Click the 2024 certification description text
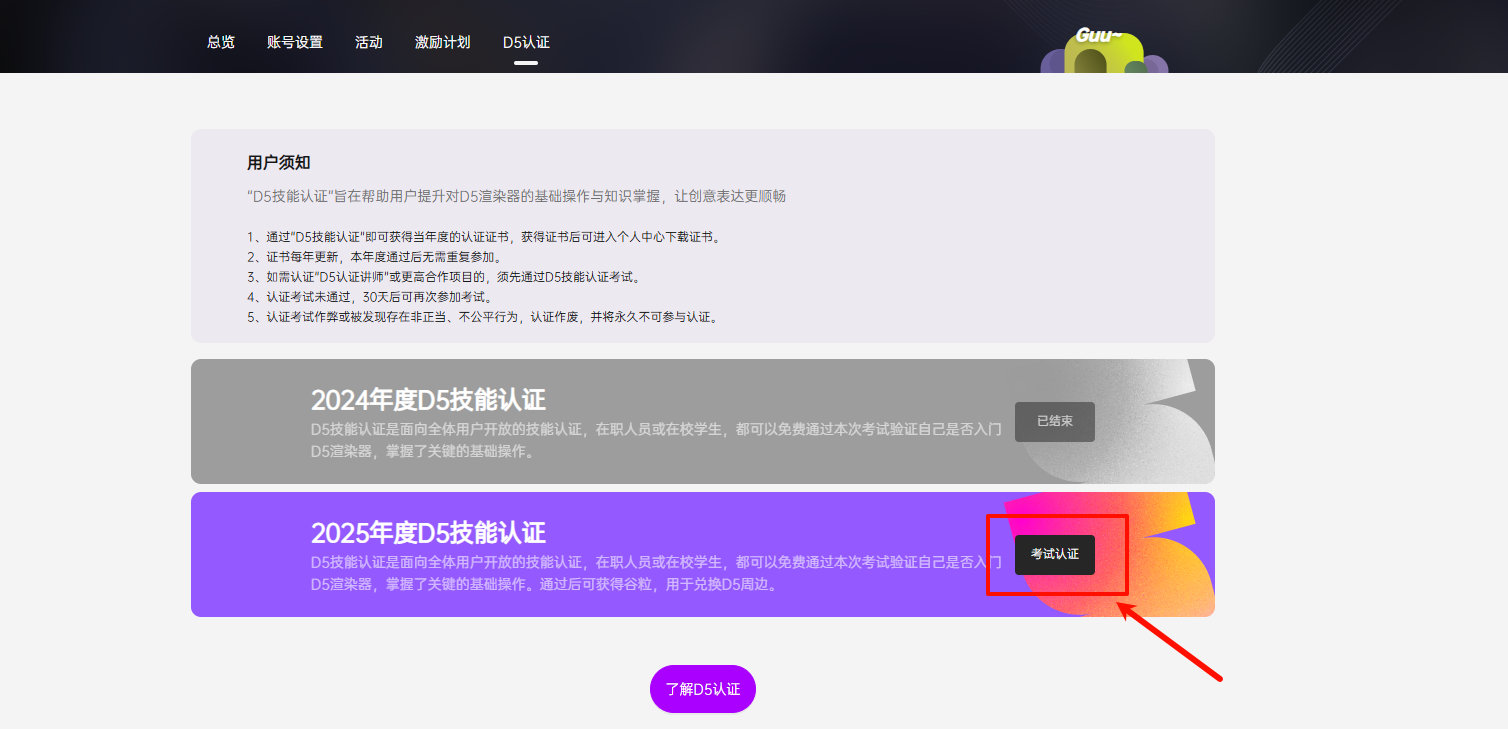This screenshot has height=729, width=1508. (x=655, y=441)
